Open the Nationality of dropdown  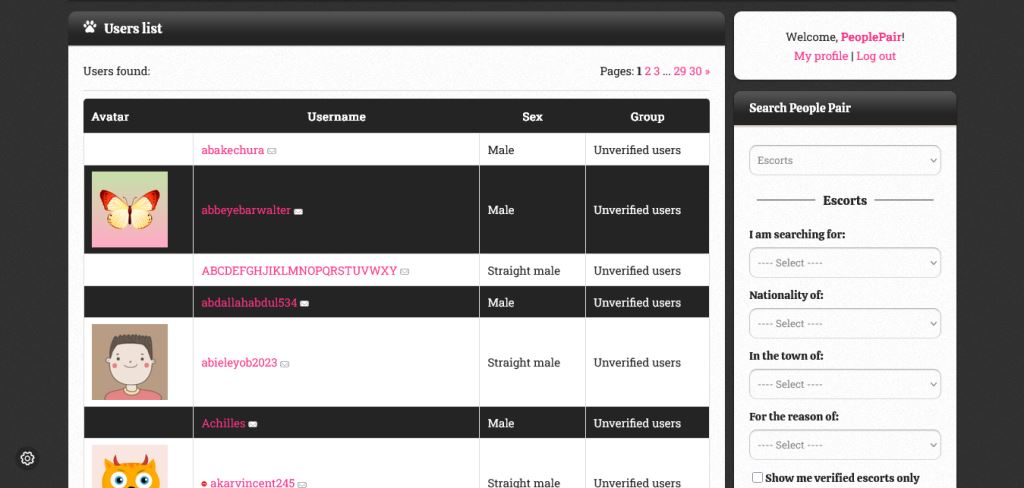point(844,323)
